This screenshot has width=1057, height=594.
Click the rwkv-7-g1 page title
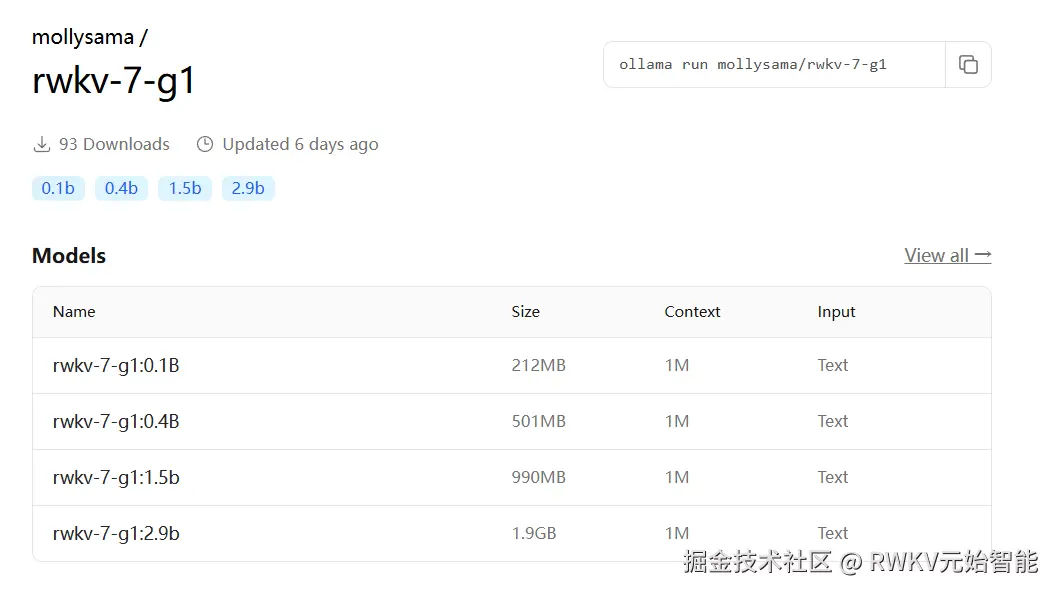113,81
